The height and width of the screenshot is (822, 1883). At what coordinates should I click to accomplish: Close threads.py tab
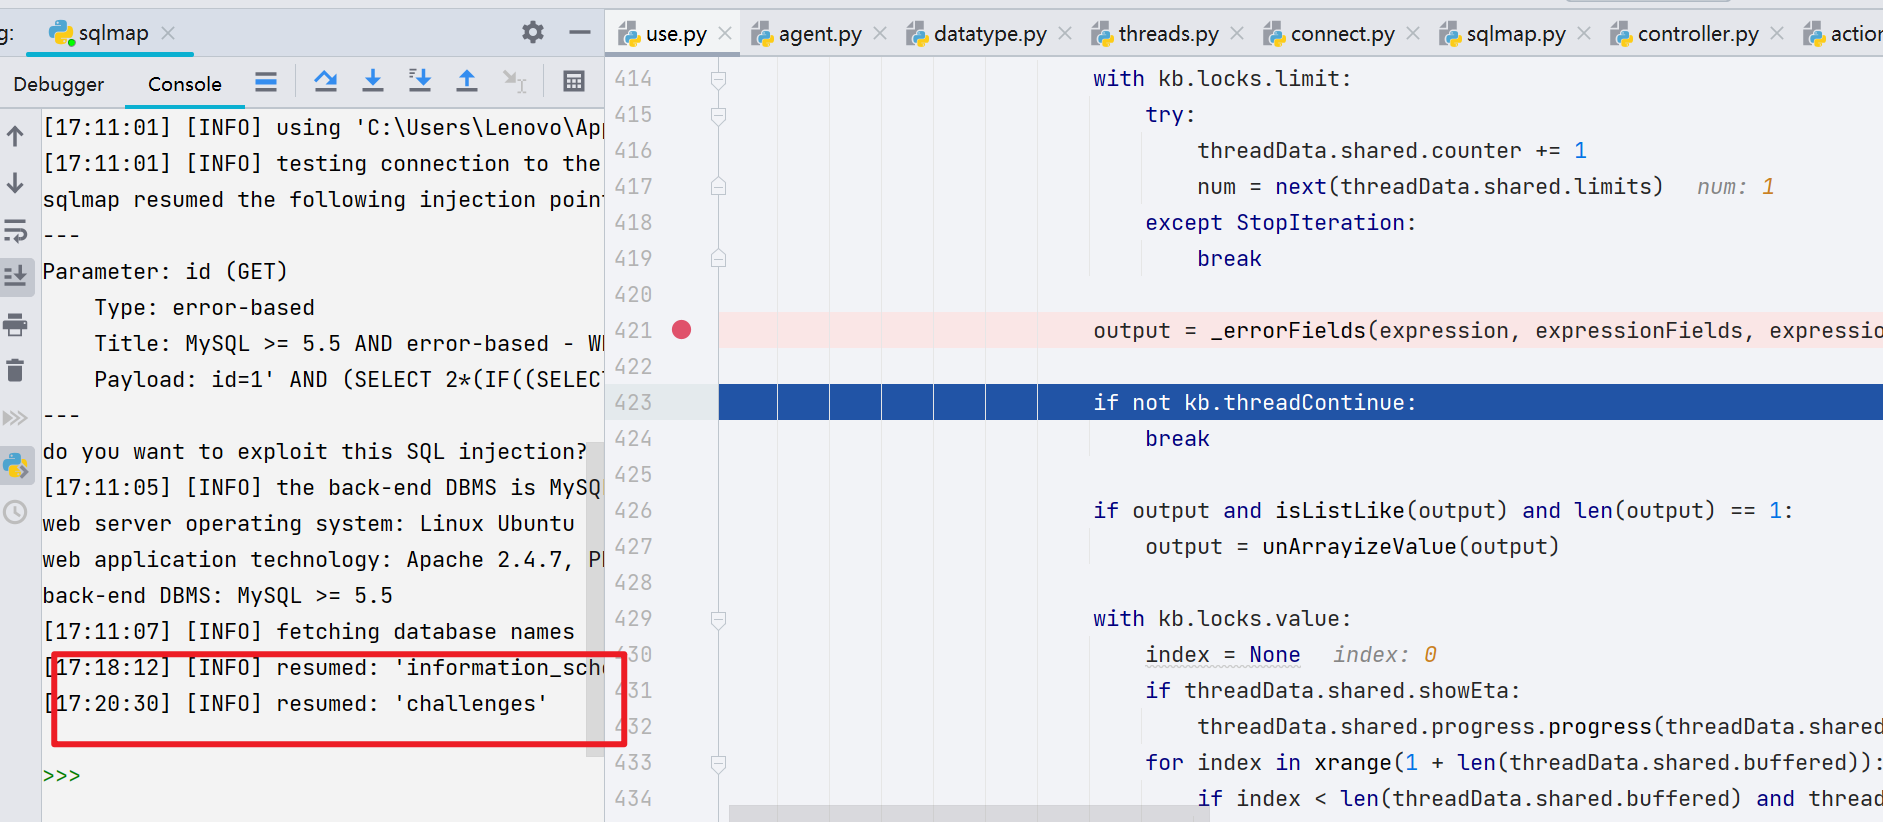click(x=1237, y=33)
